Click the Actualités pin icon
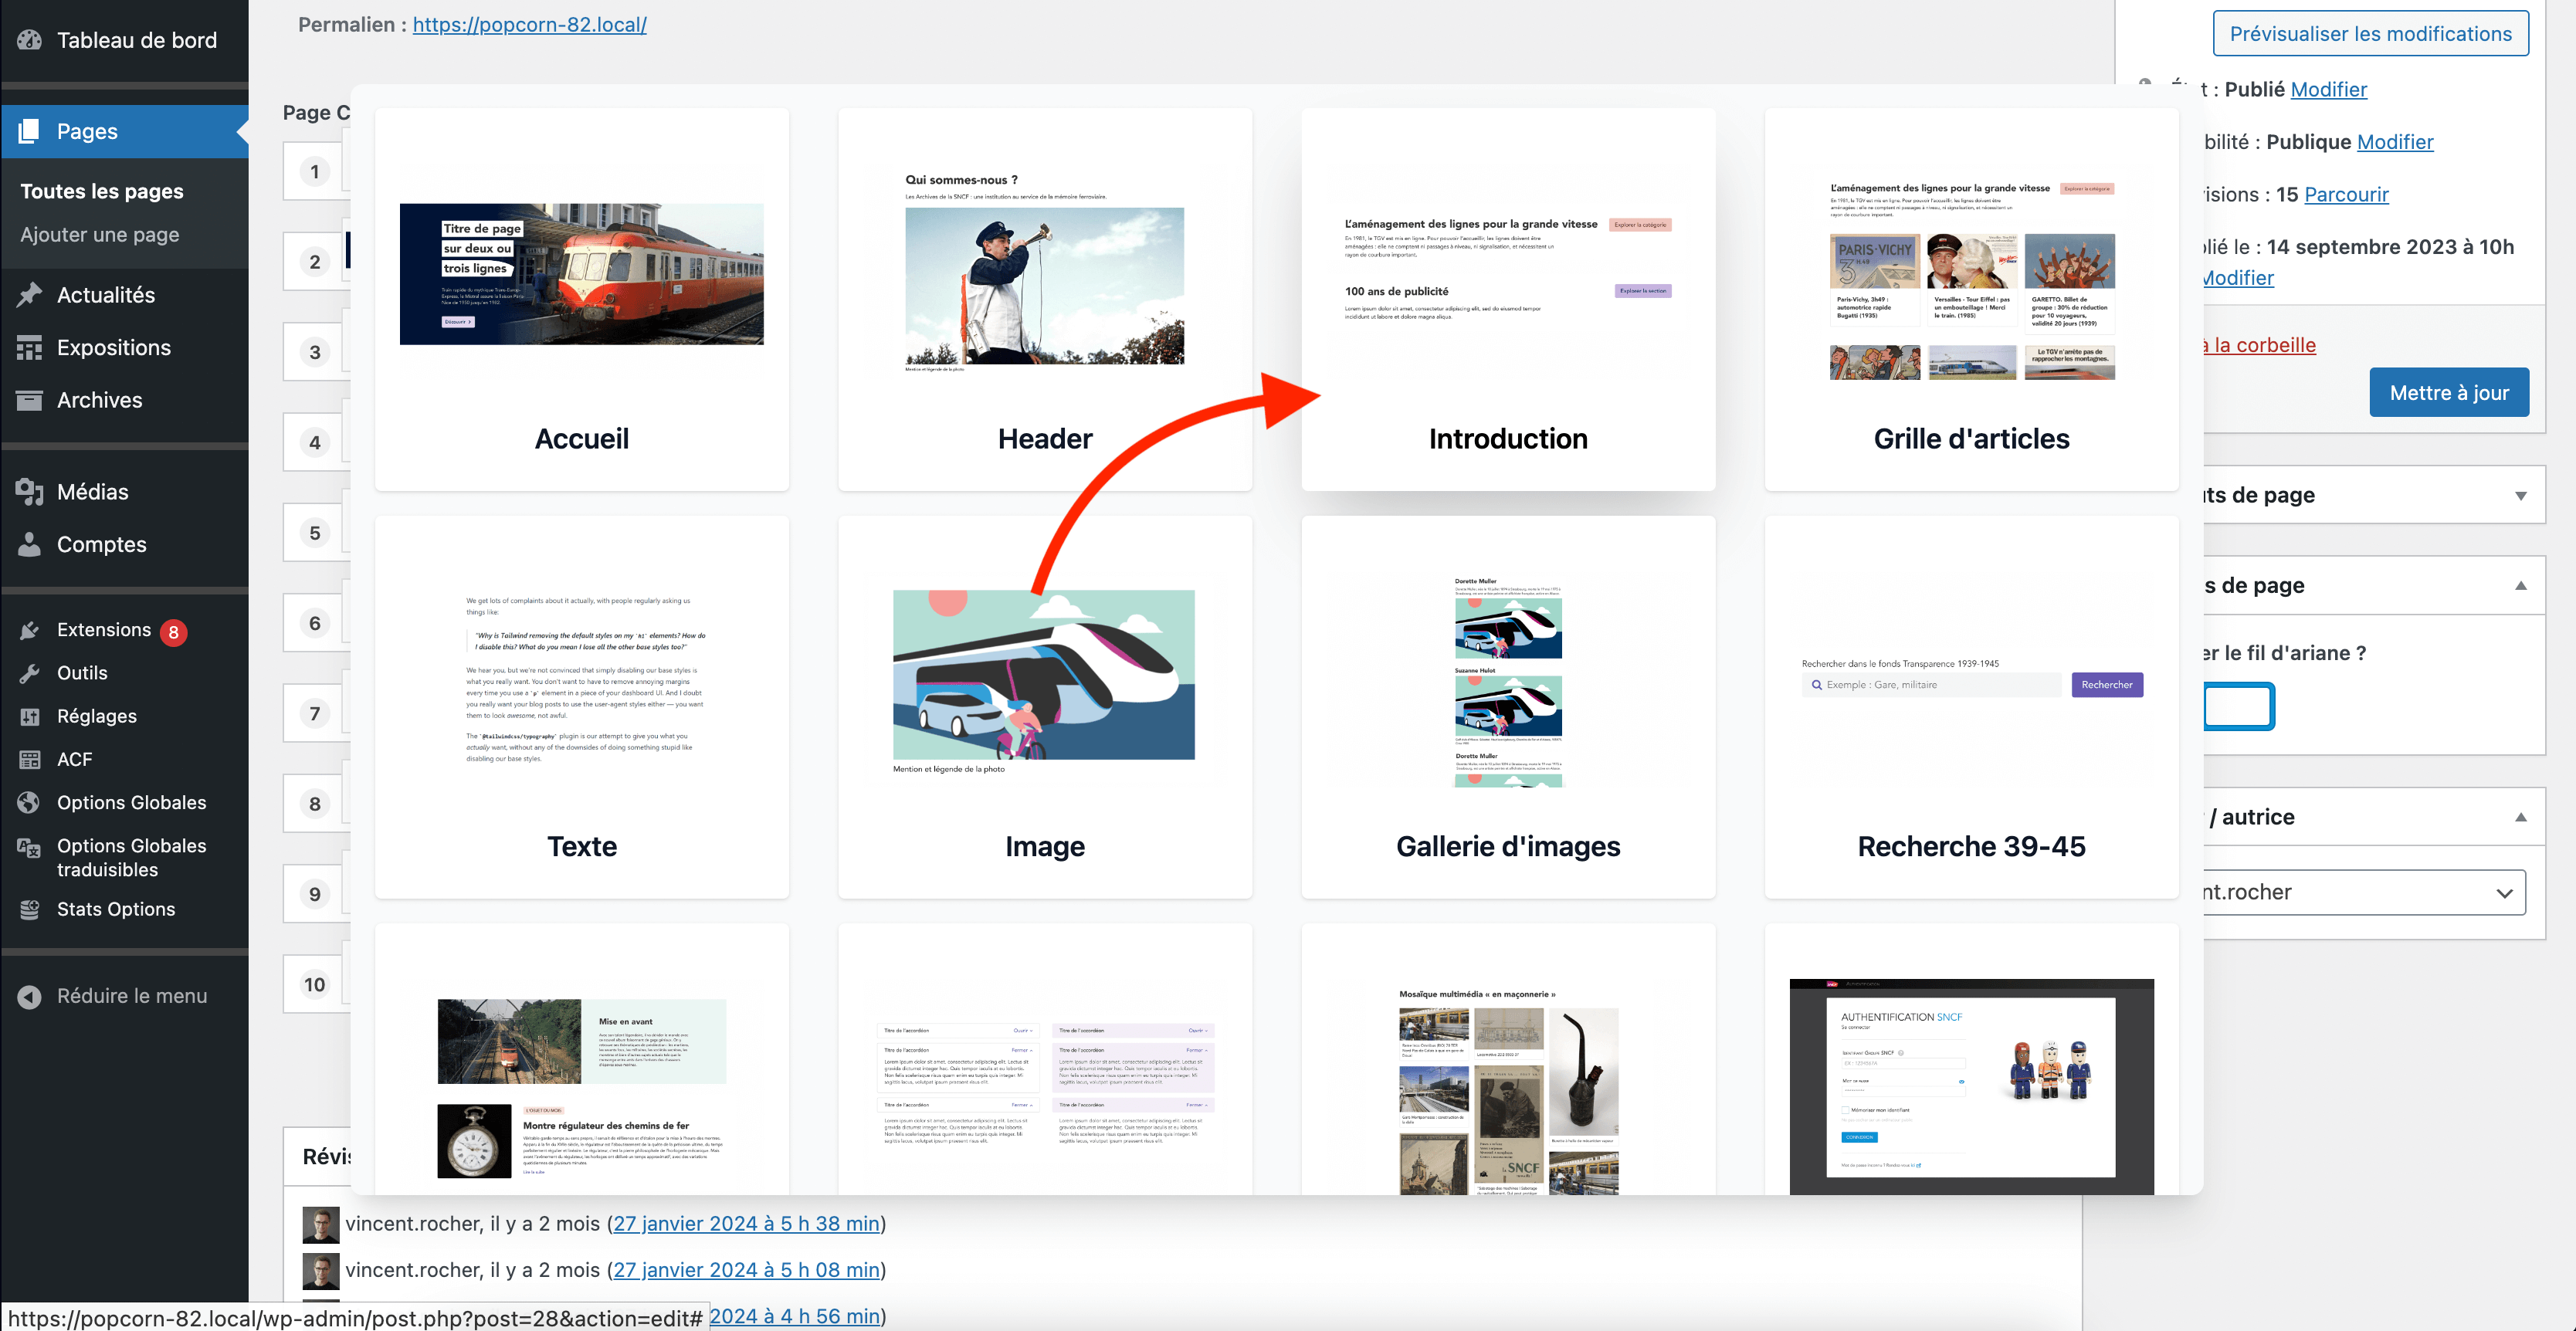The height and width of the screenshot is (1331, 2576). click(30, 295)
